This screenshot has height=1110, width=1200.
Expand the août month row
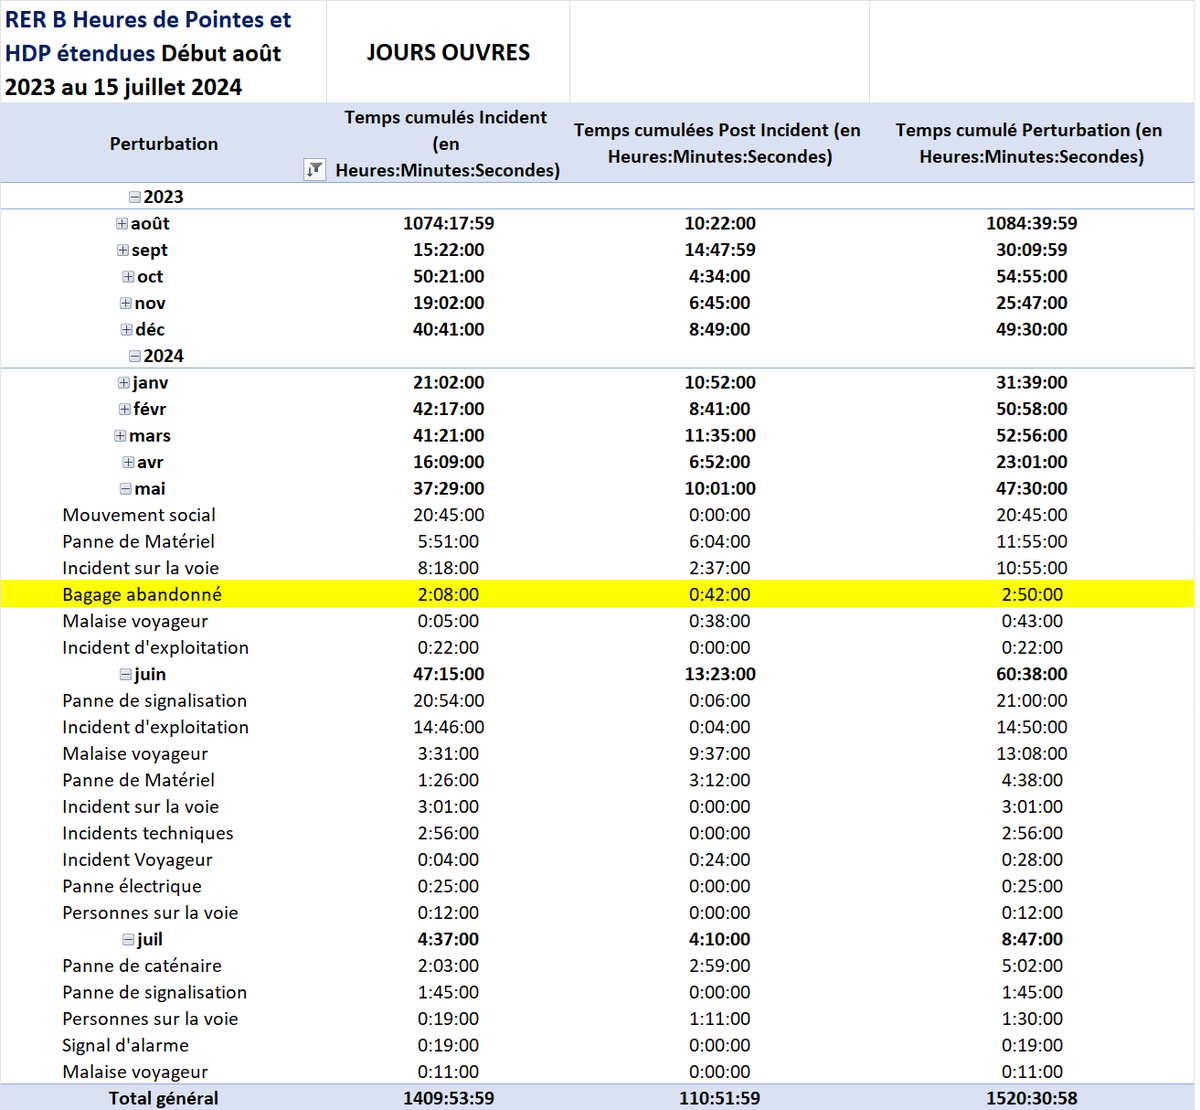click(x=122, y=224)
